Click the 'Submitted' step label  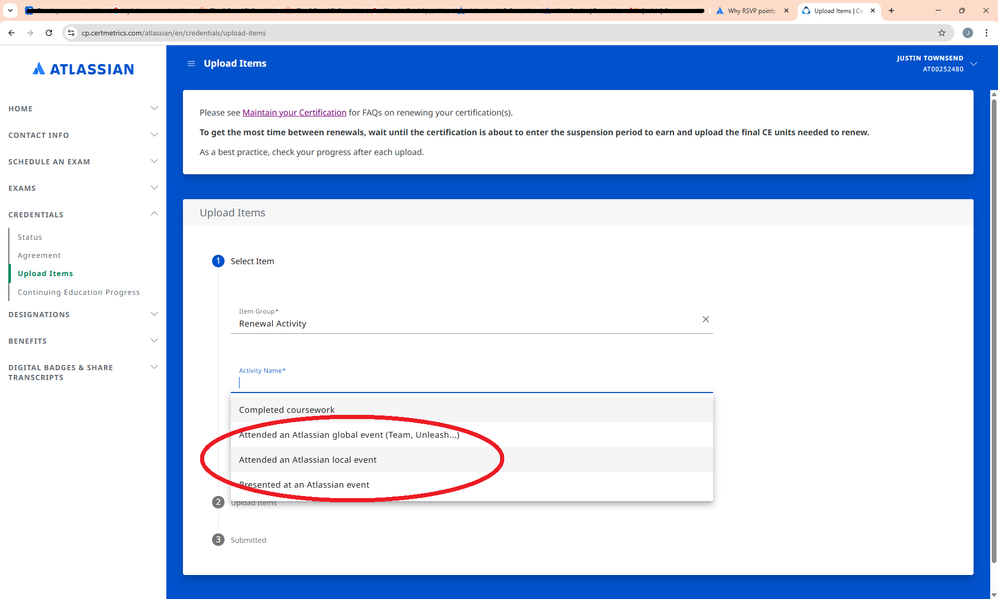point(248,540)
